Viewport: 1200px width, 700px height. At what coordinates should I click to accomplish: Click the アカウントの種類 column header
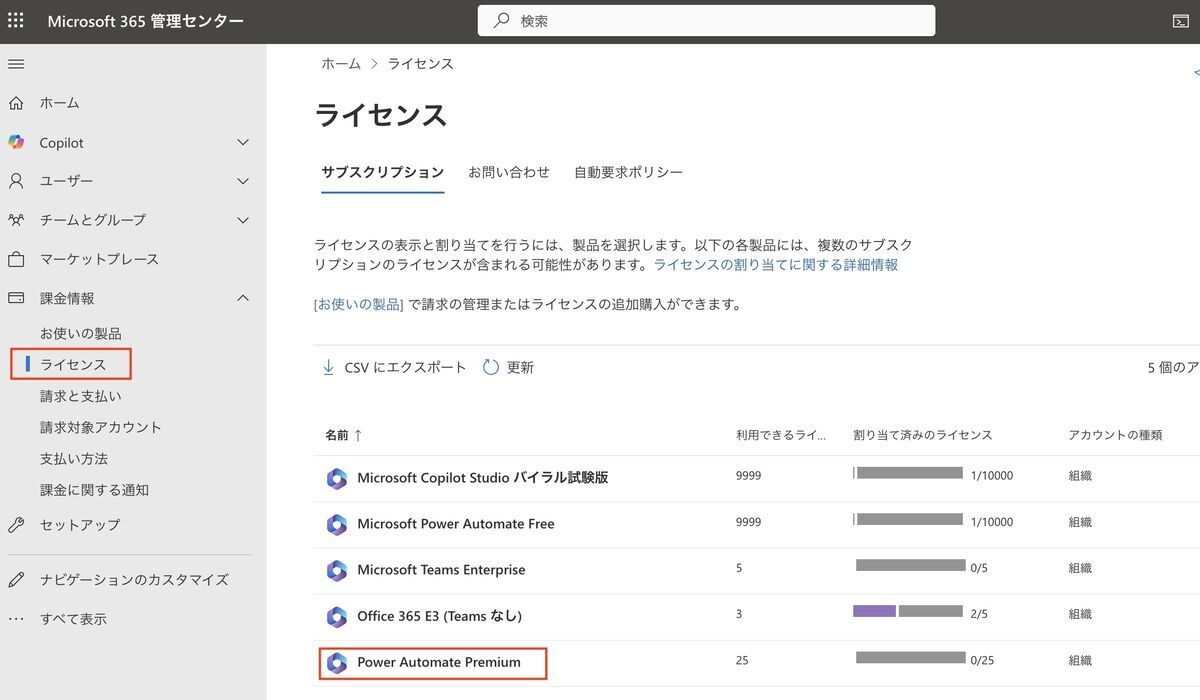point(1115,435)
